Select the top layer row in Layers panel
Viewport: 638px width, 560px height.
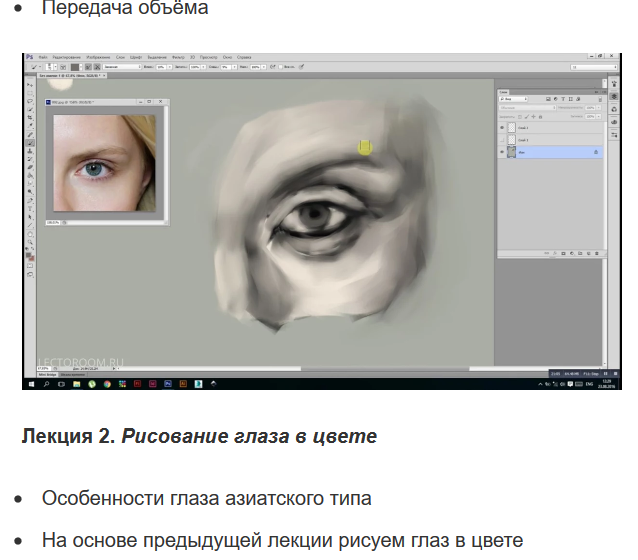point(551,128)
